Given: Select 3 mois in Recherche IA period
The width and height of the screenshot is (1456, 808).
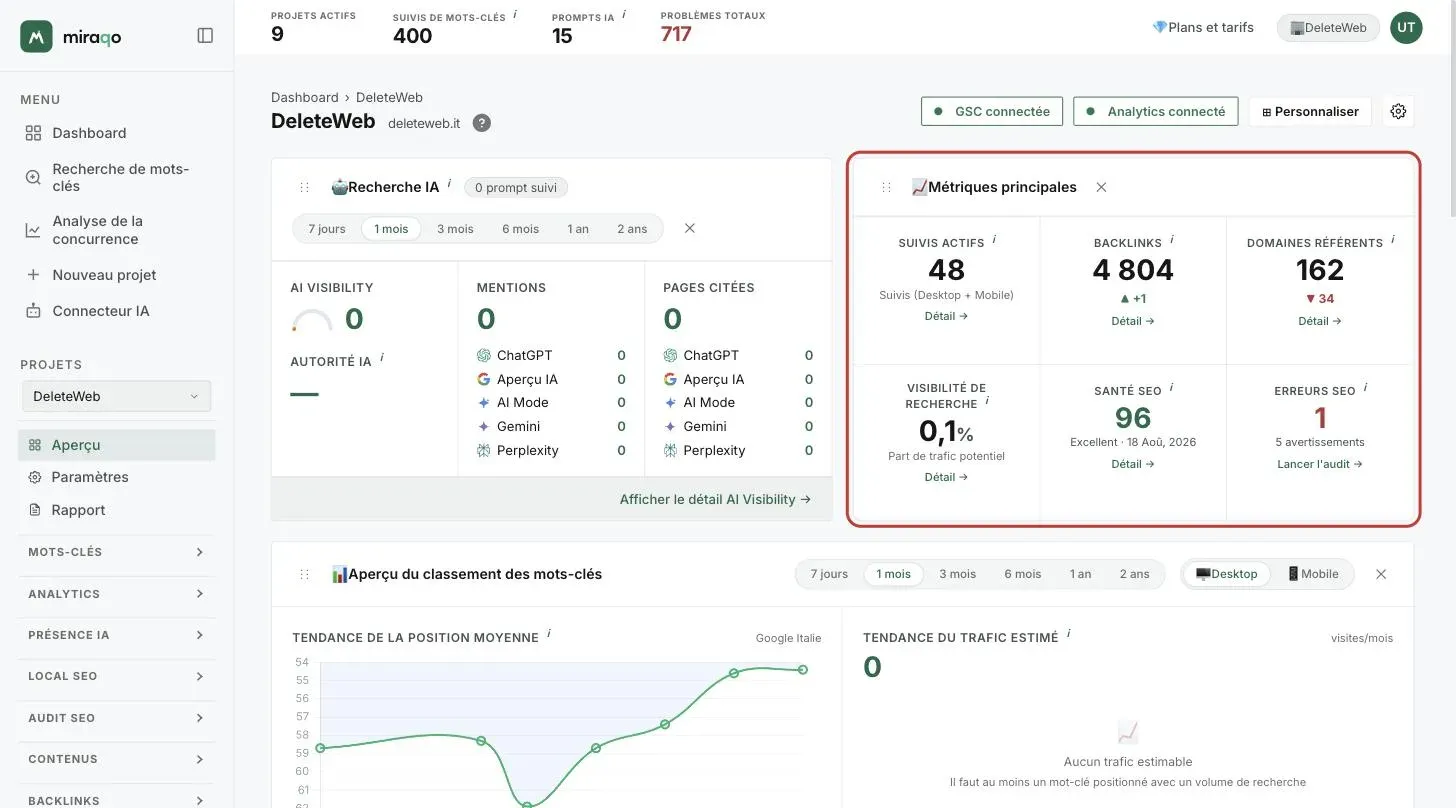Looking at the screenshot, I should click(x=455, y=229).
